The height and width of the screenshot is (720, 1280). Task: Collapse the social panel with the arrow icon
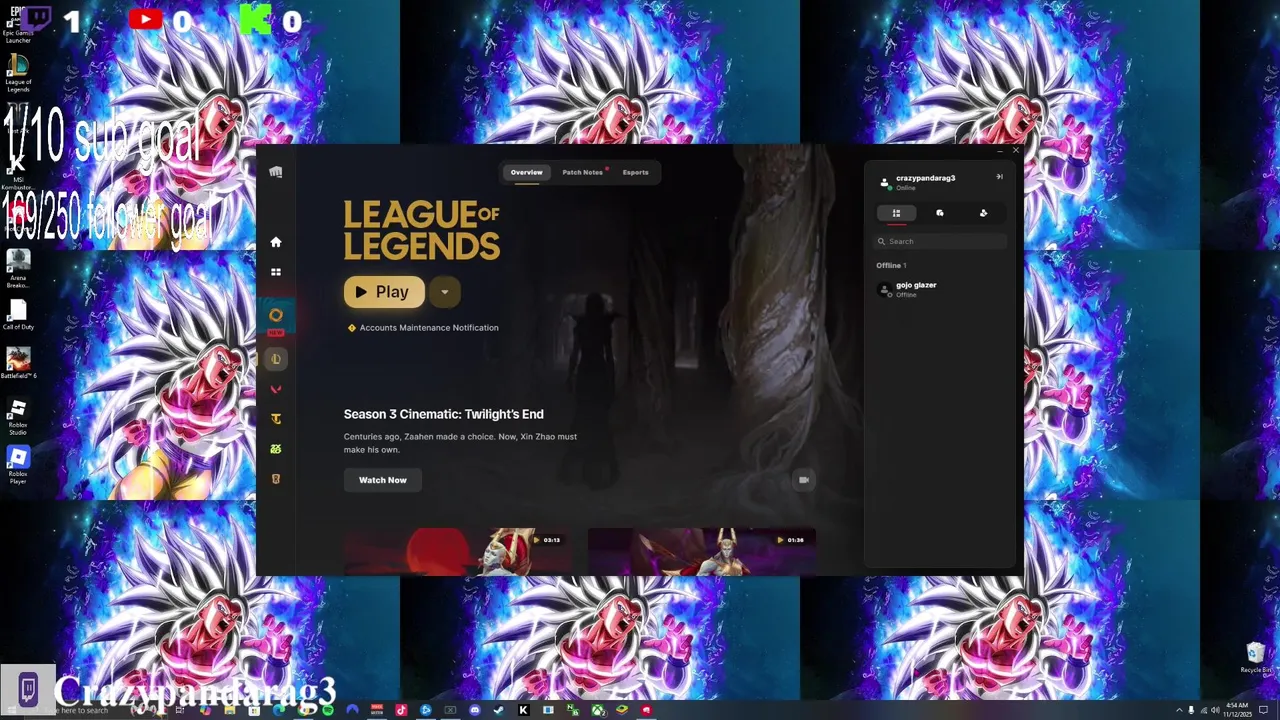click(x=999, y=177)
